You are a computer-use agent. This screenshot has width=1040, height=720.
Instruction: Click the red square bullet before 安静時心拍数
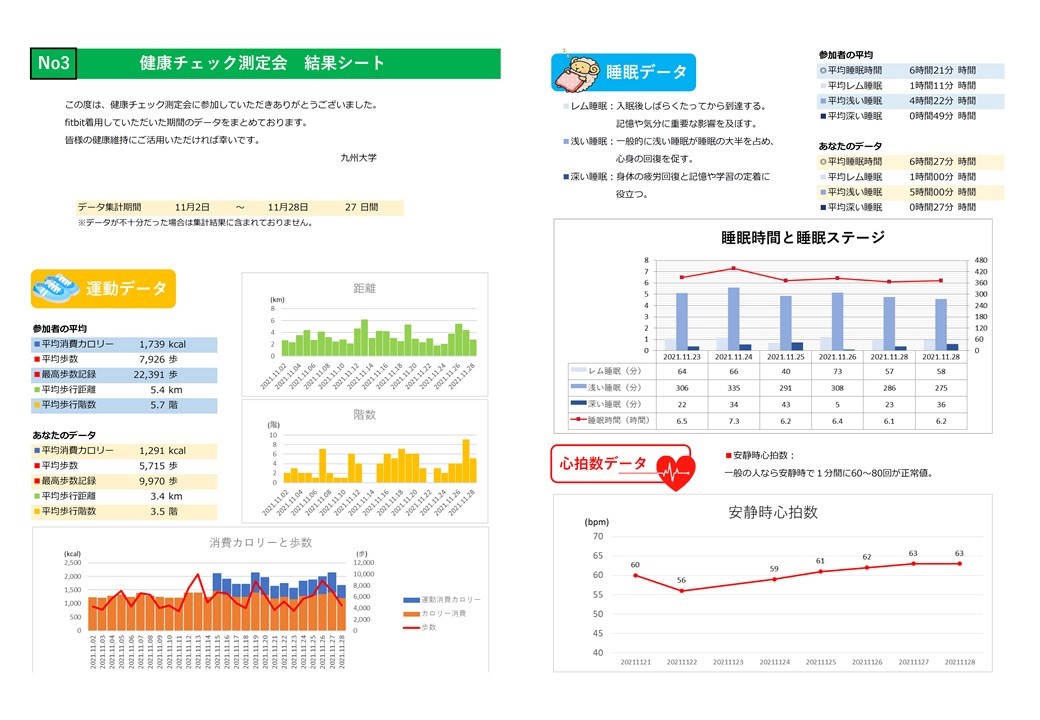(x=728, y=455)
